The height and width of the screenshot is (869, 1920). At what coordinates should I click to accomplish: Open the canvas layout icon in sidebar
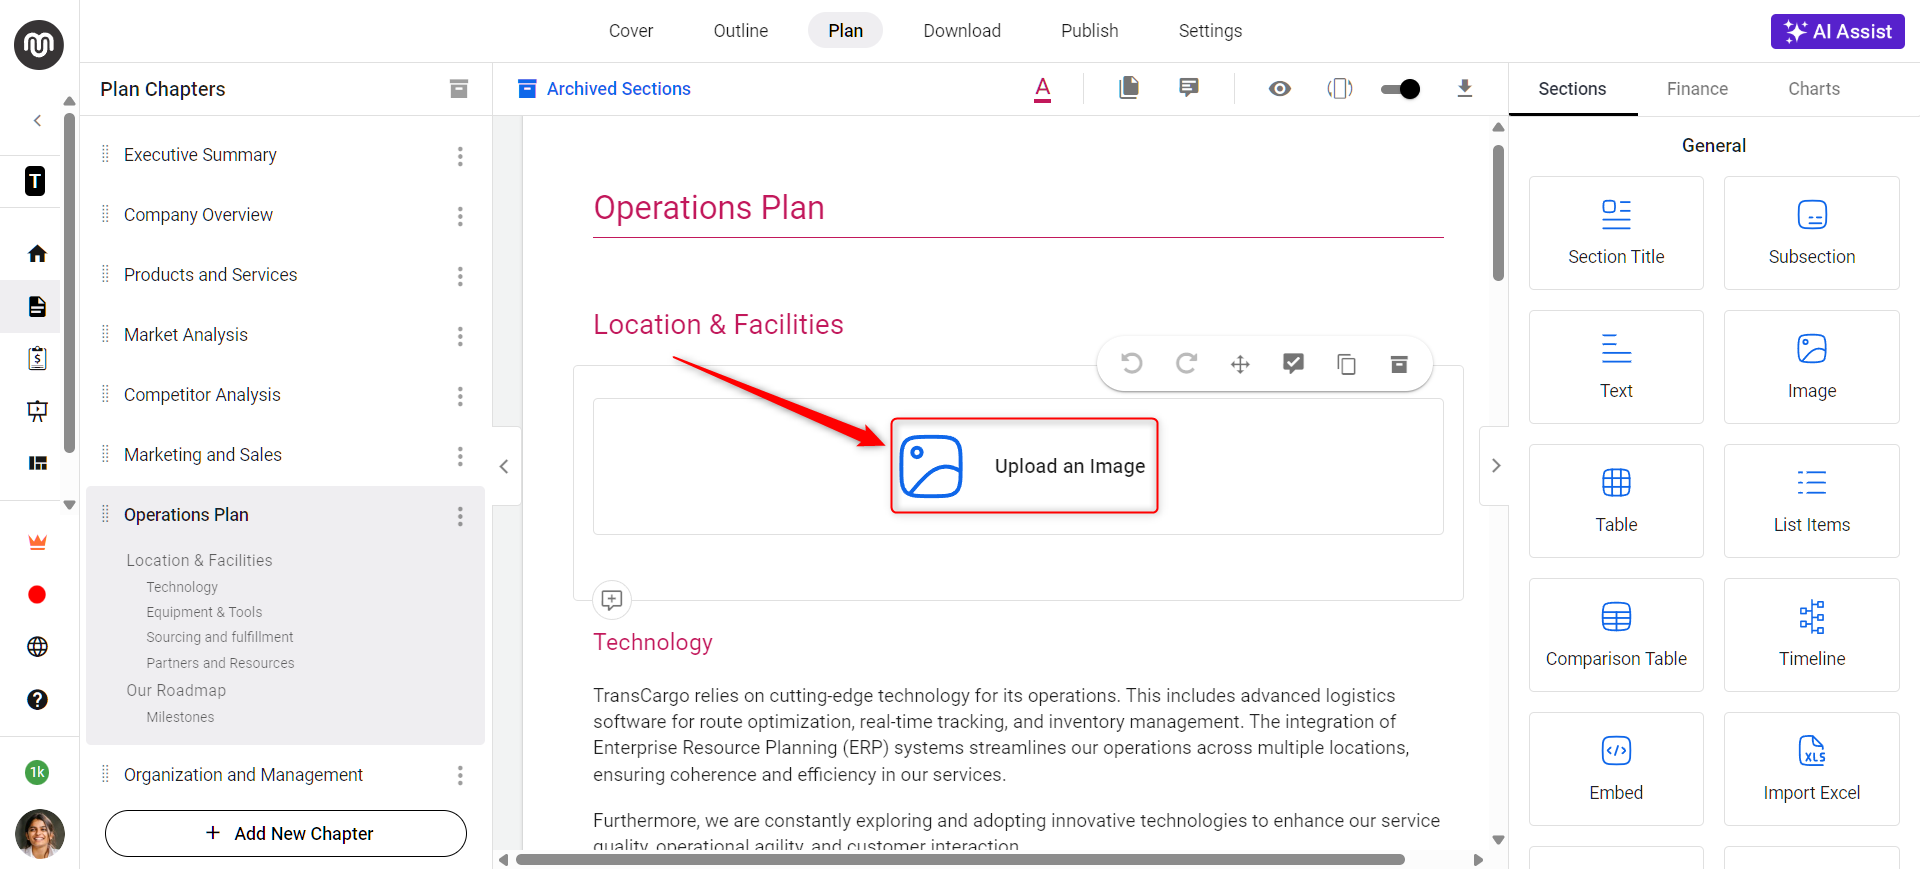(x=37, y=463)
